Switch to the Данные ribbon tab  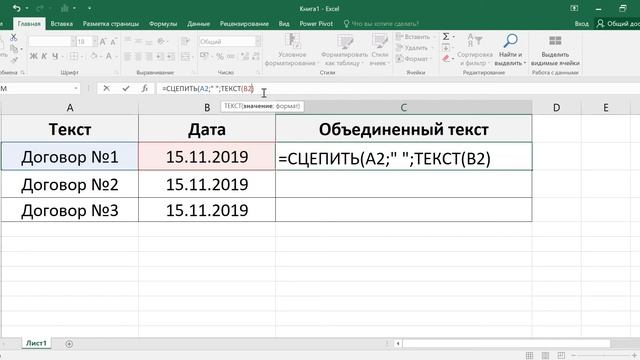point(198,24)
